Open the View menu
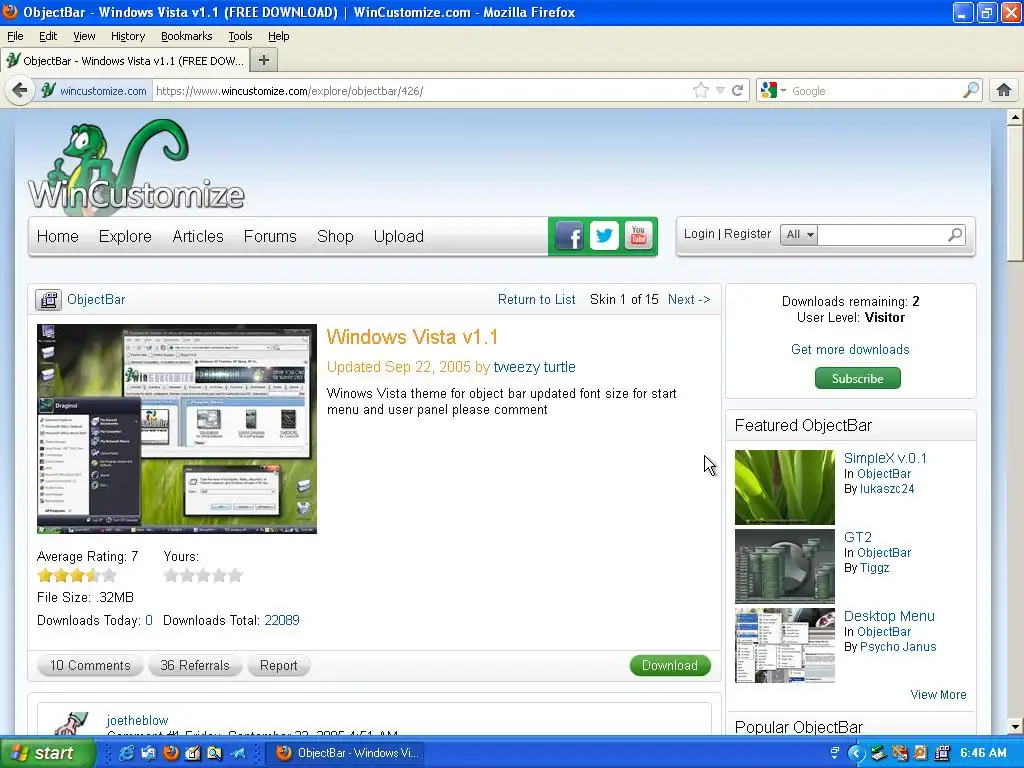This screenshot has height=768, width=1024. point(84,36)
